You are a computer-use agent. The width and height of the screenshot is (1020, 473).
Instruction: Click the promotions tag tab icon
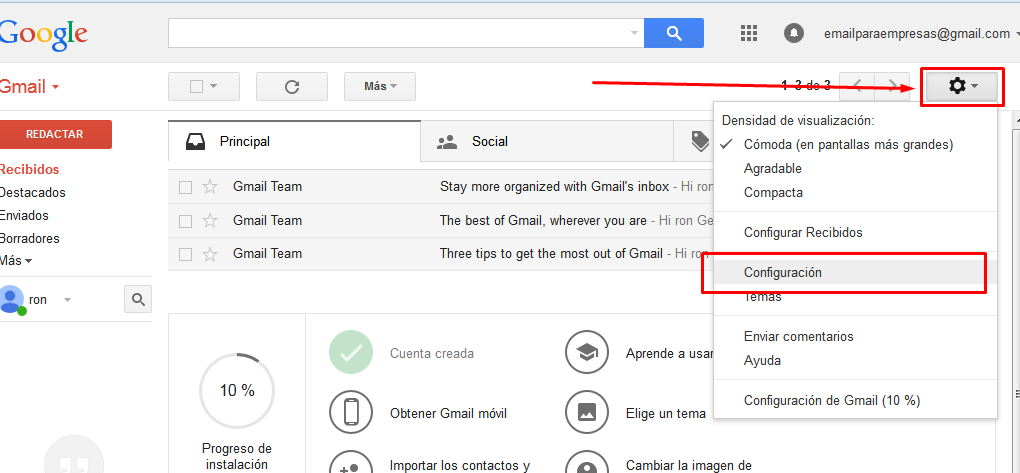point(700,141)
